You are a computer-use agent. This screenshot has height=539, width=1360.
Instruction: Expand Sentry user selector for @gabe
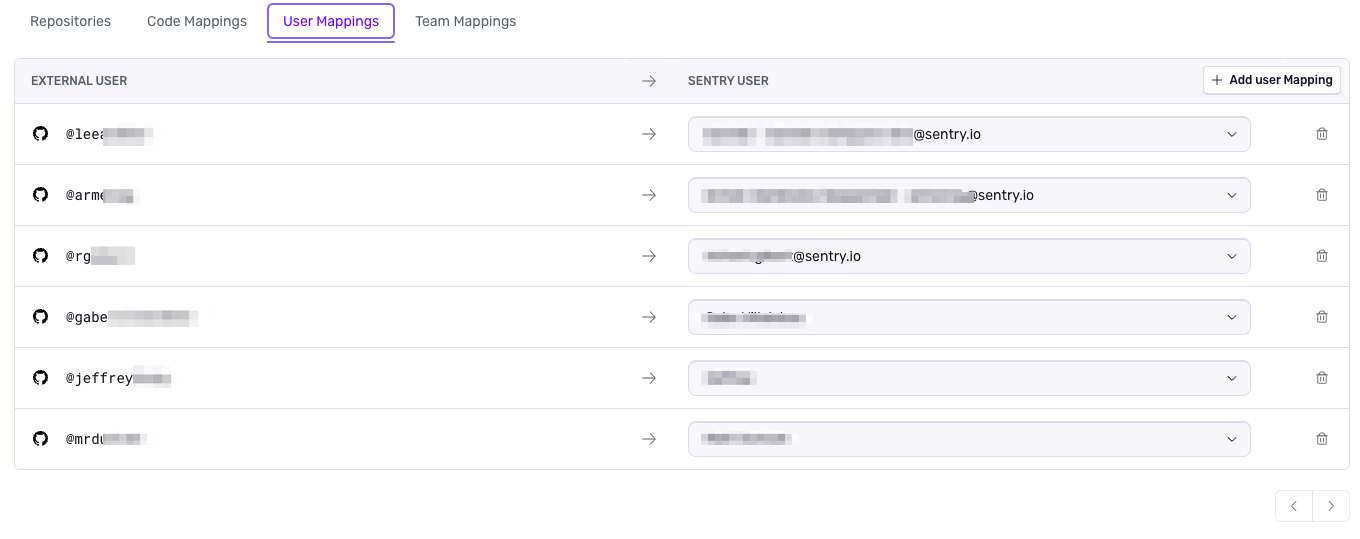(969, 317)
